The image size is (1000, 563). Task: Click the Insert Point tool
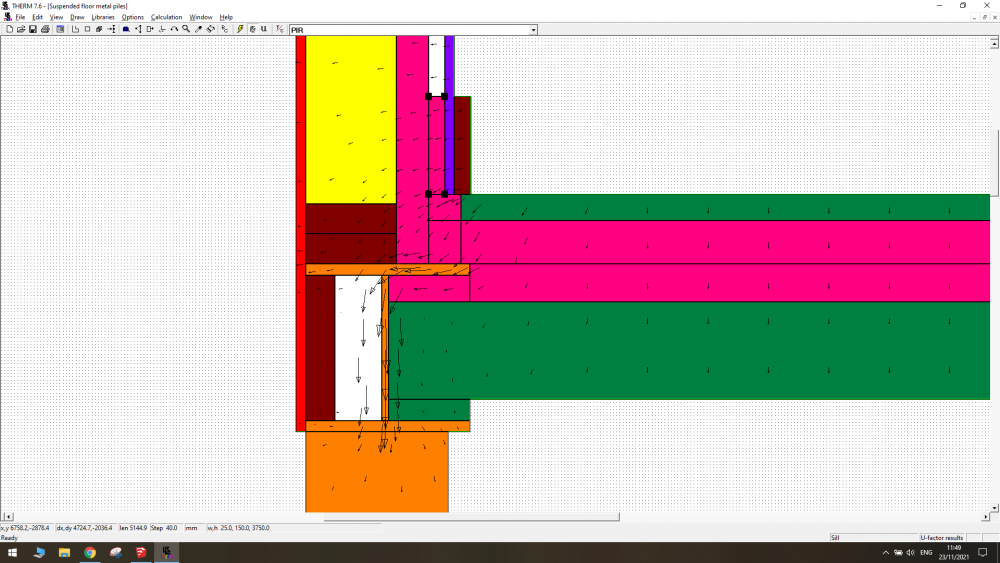112,29
